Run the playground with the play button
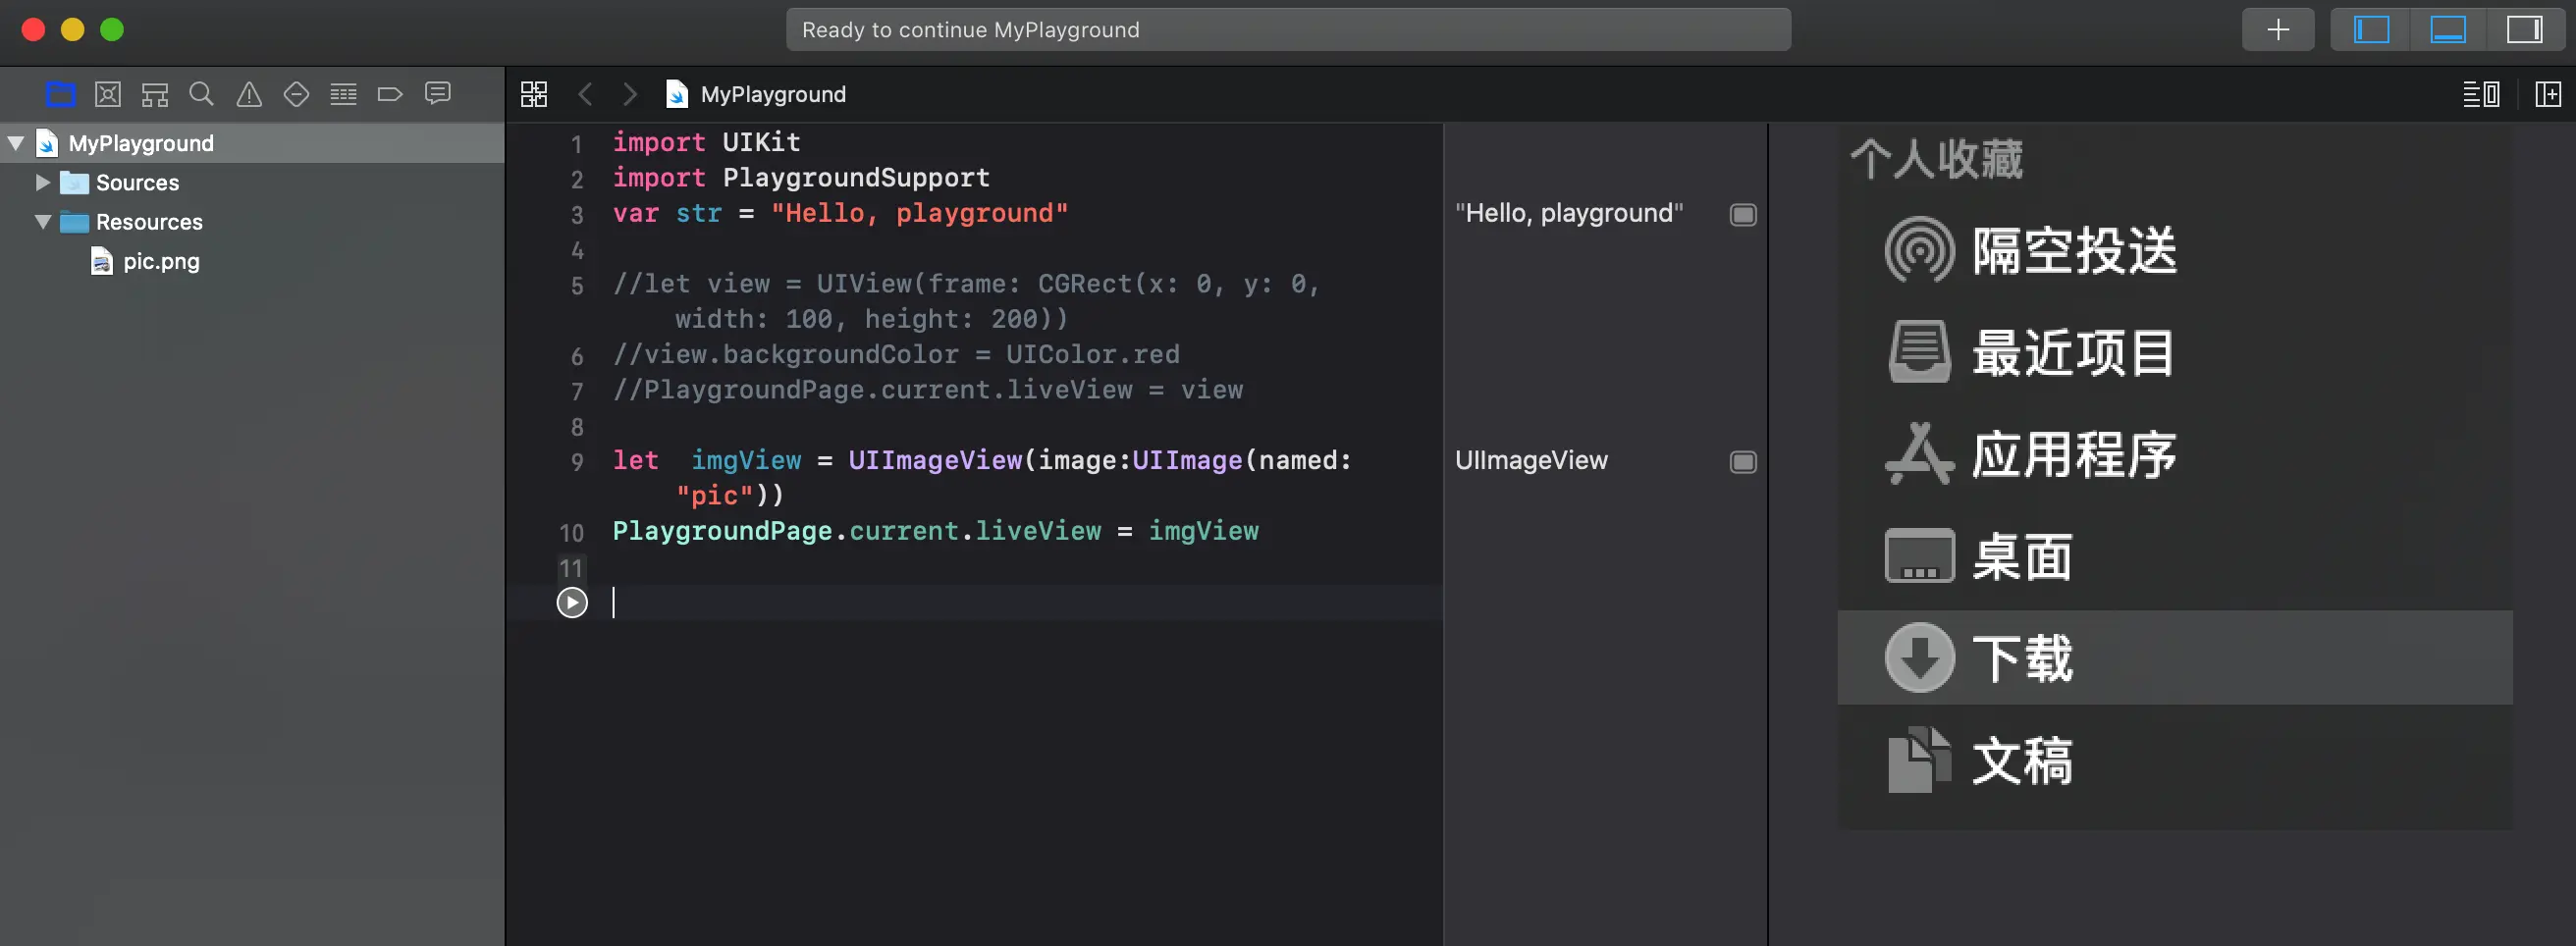The height and width of the screenshot is (946, 2576). pyautogui.click(x=572, y=603)
